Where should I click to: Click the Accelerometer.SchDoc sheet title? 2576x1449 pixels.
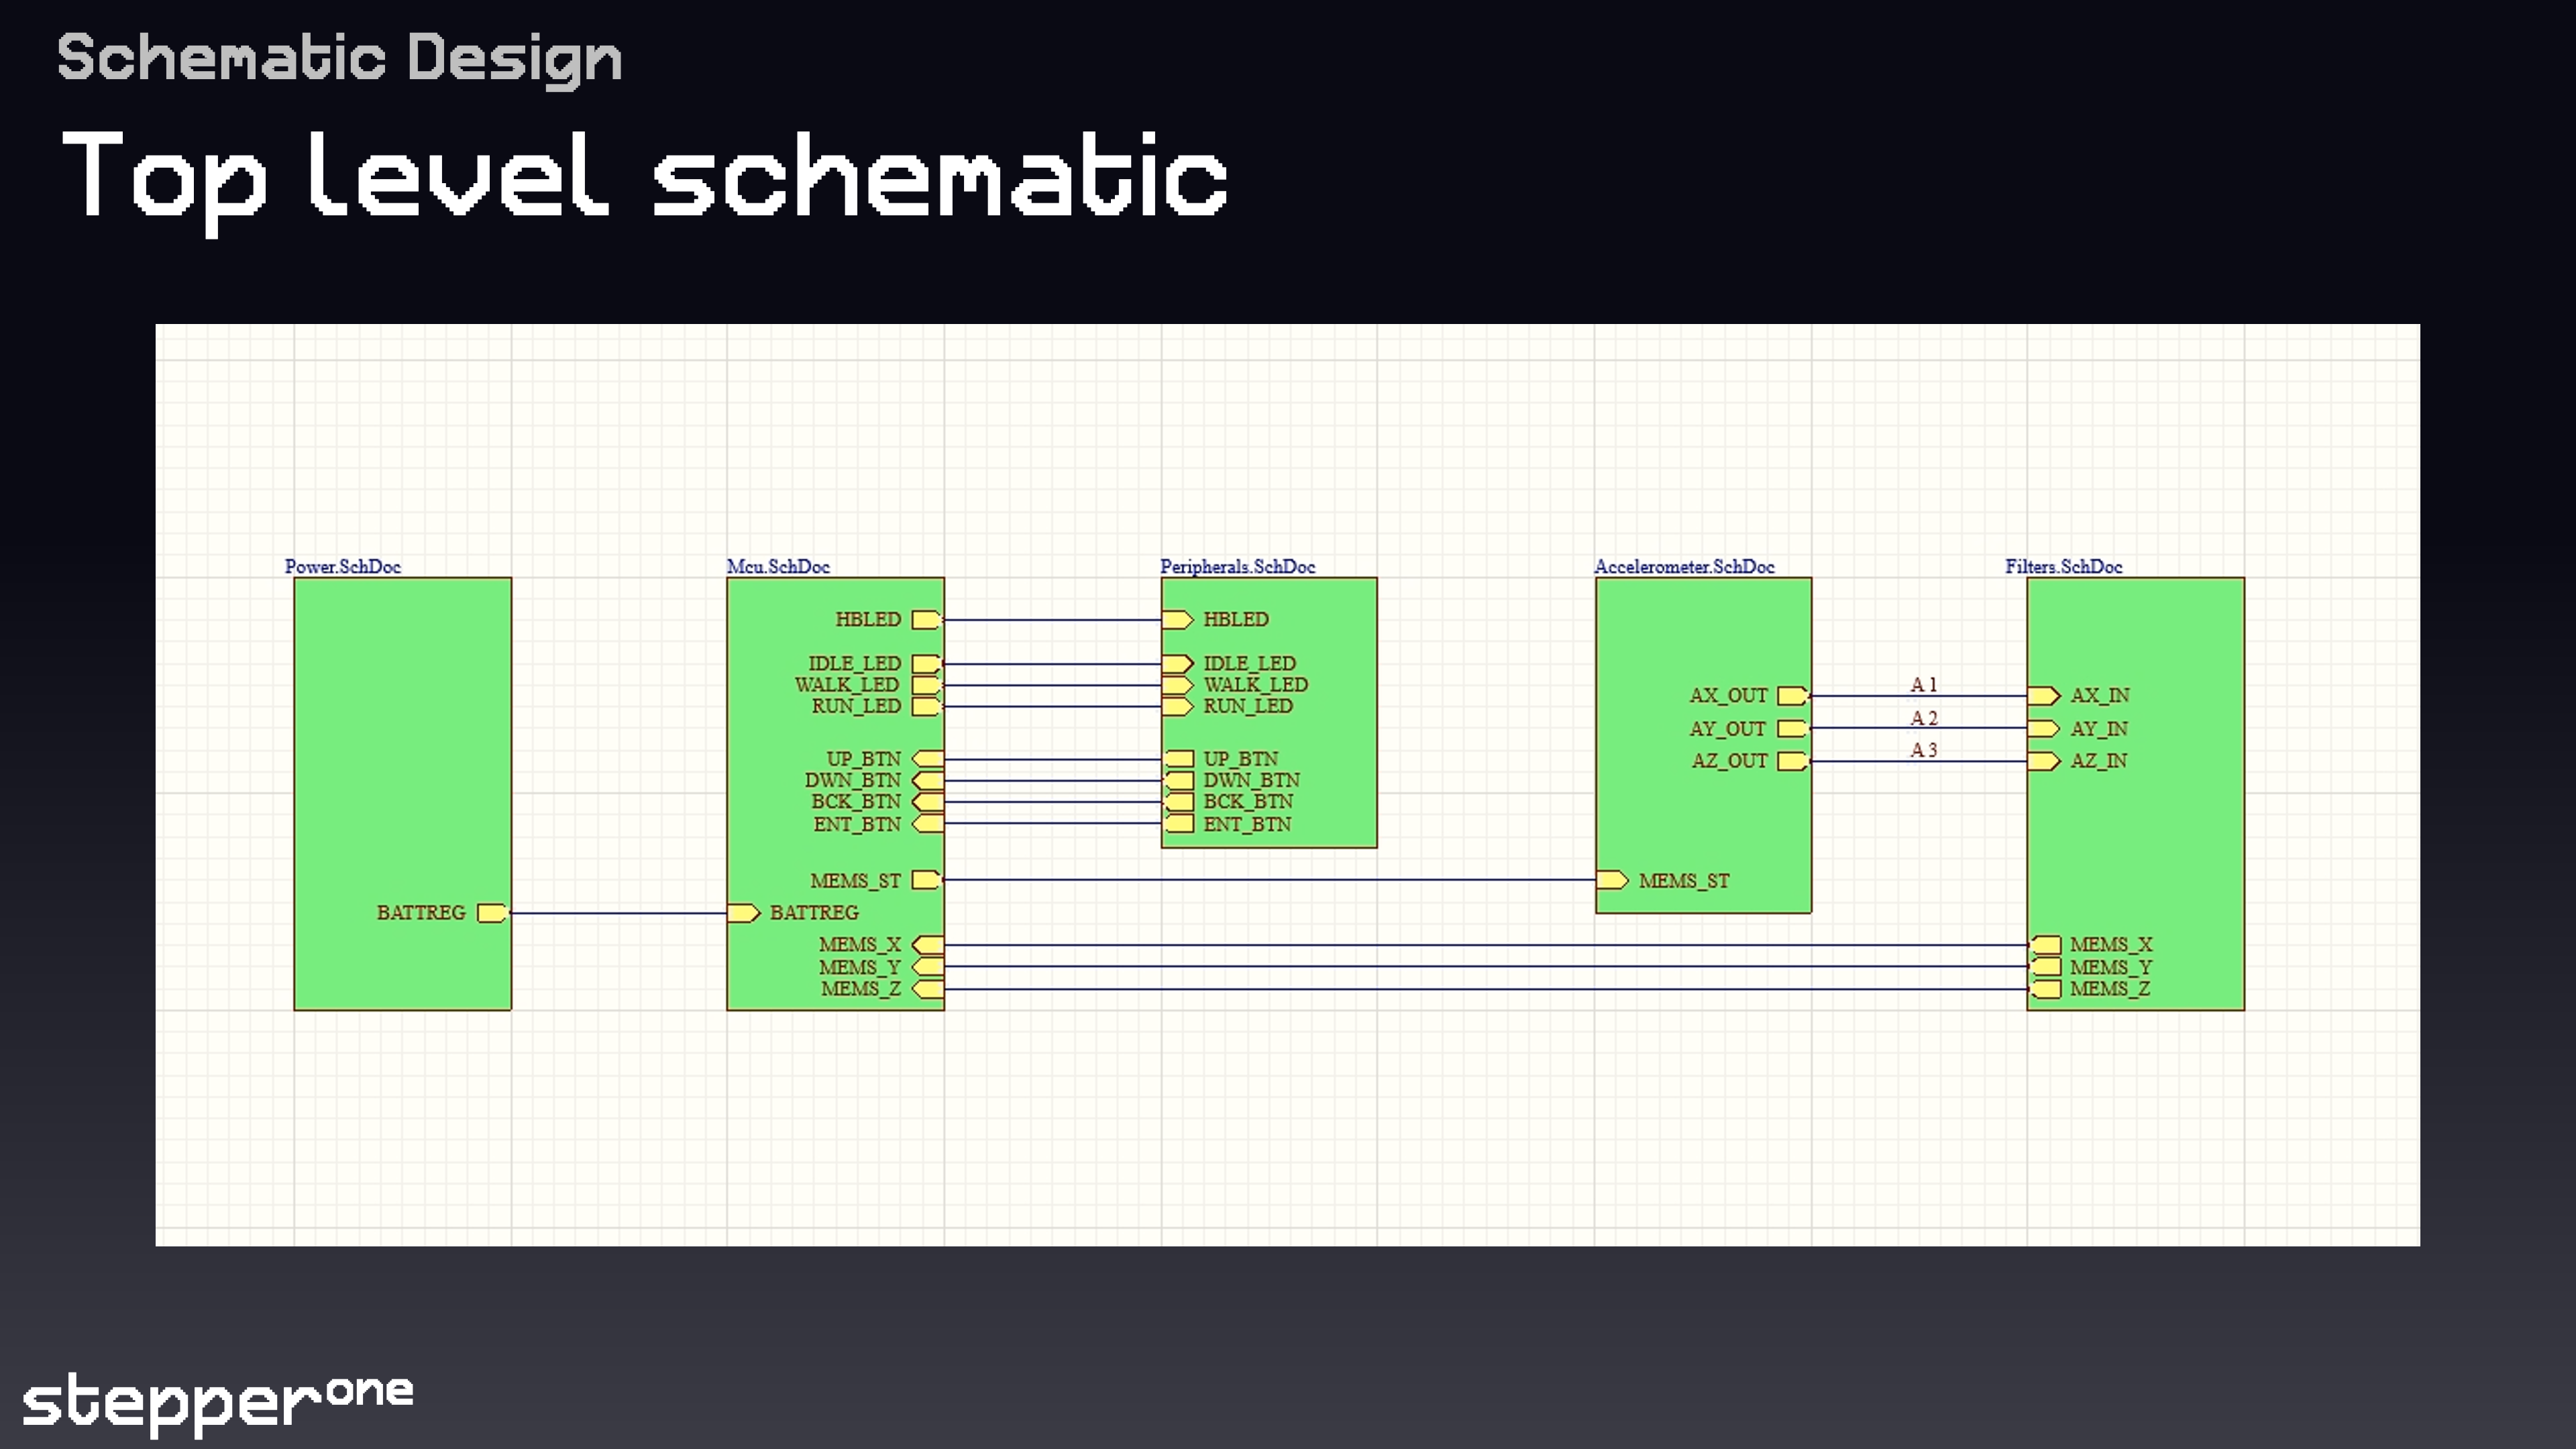[1684, 567]
